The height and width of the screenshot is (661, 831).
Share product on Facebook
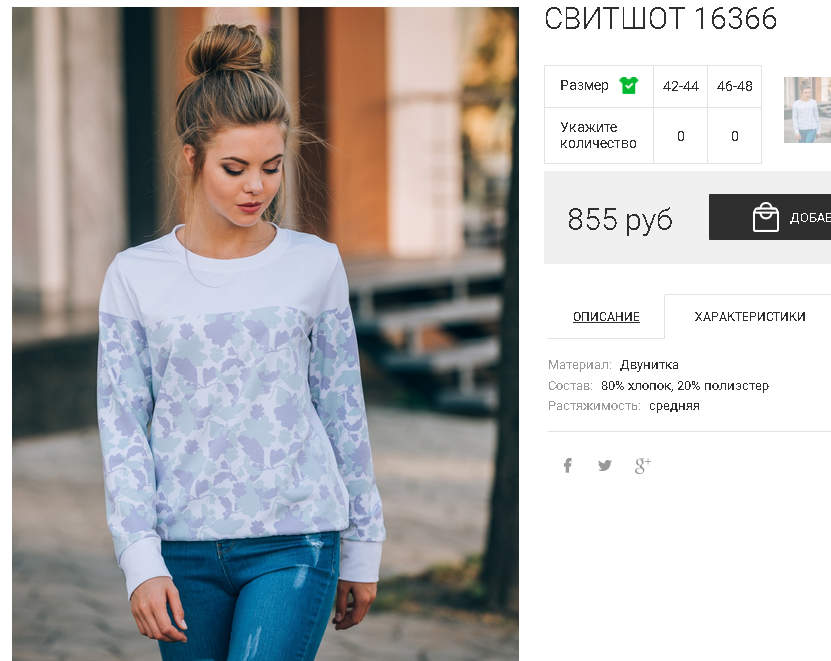point(568,465)
